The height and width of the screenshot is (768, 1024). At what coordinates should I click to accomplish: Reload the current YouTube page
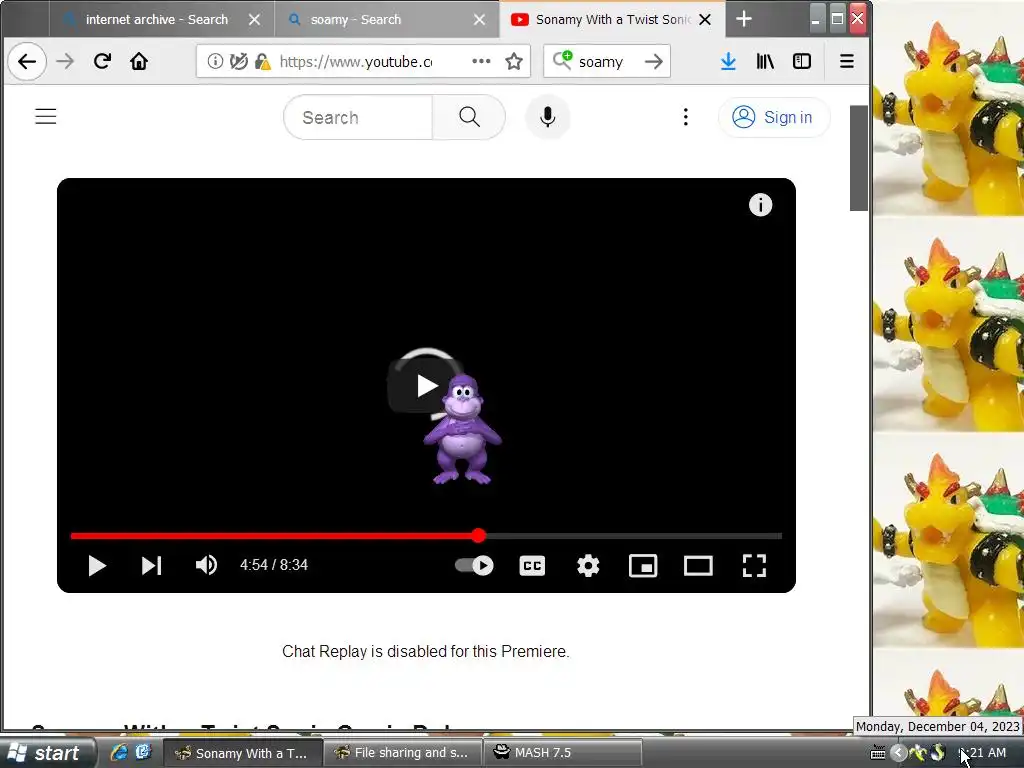click(102, 61)
